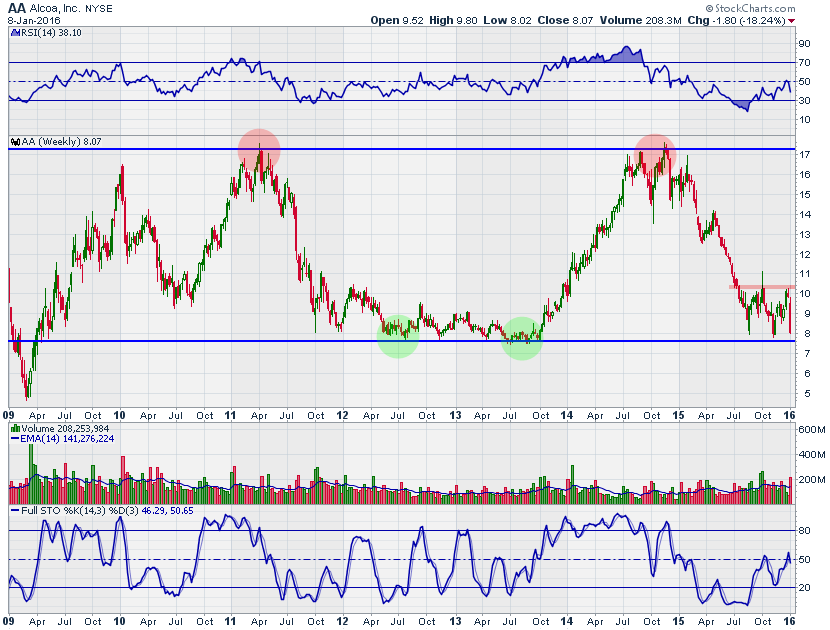Click the Chg -1.80 (-18.24%) value
Screen dimensions: 830x630
(x=736, y=21)
